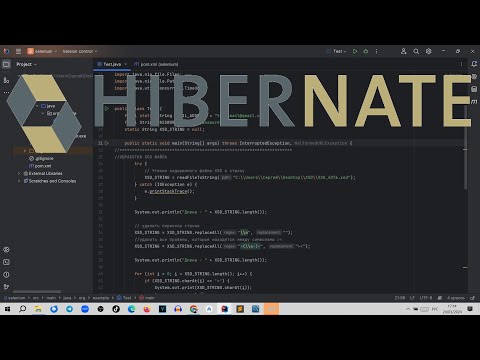Toggle read-only lock icon in status bar
This screenshot has width=480, height=360.
coord(472,298)
